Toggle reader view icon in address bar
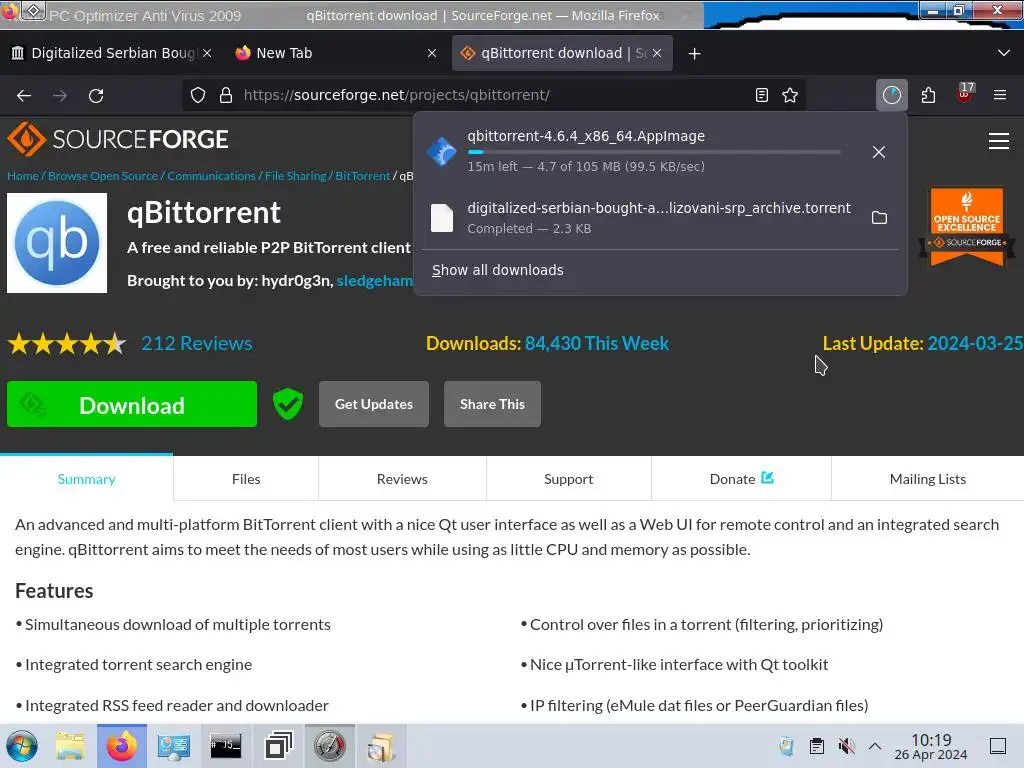 761,95
